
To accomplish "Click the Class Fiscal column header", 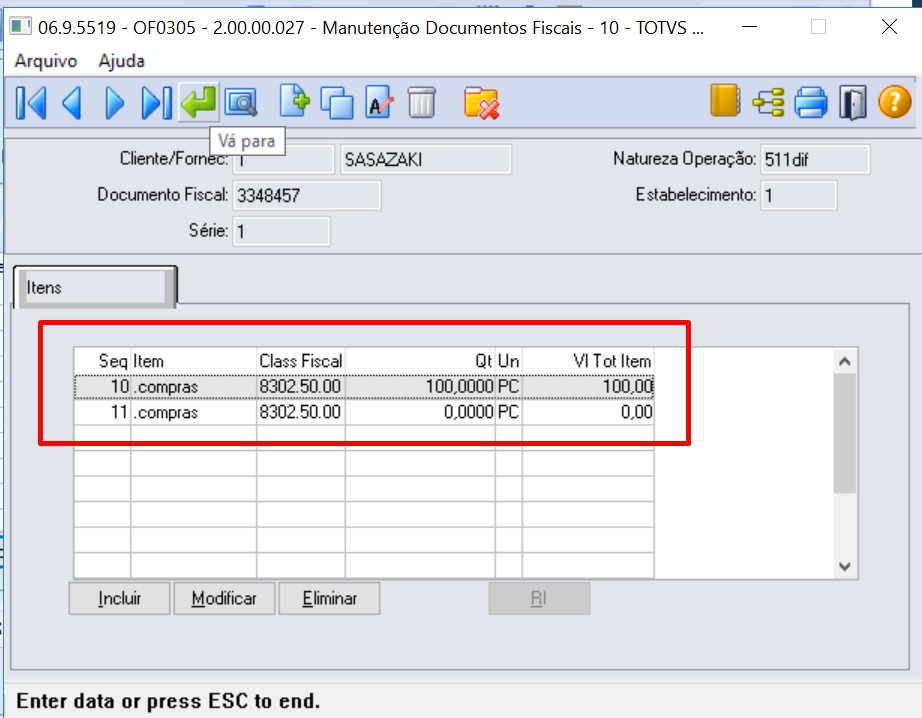I will pos(301,360).
